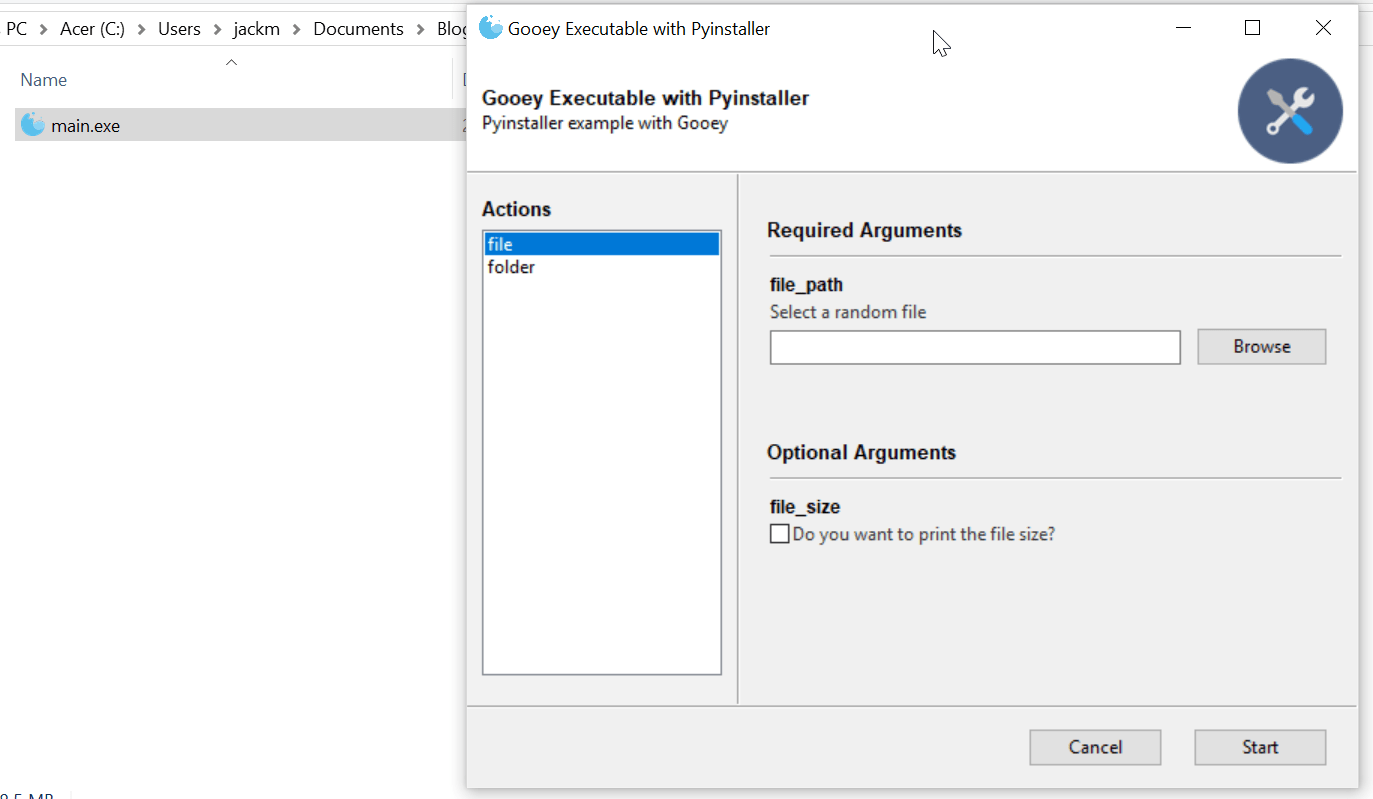Sort by the Name column header in Explorer
The width and height of the screenshot is (1373, 799).
[44, 80]
